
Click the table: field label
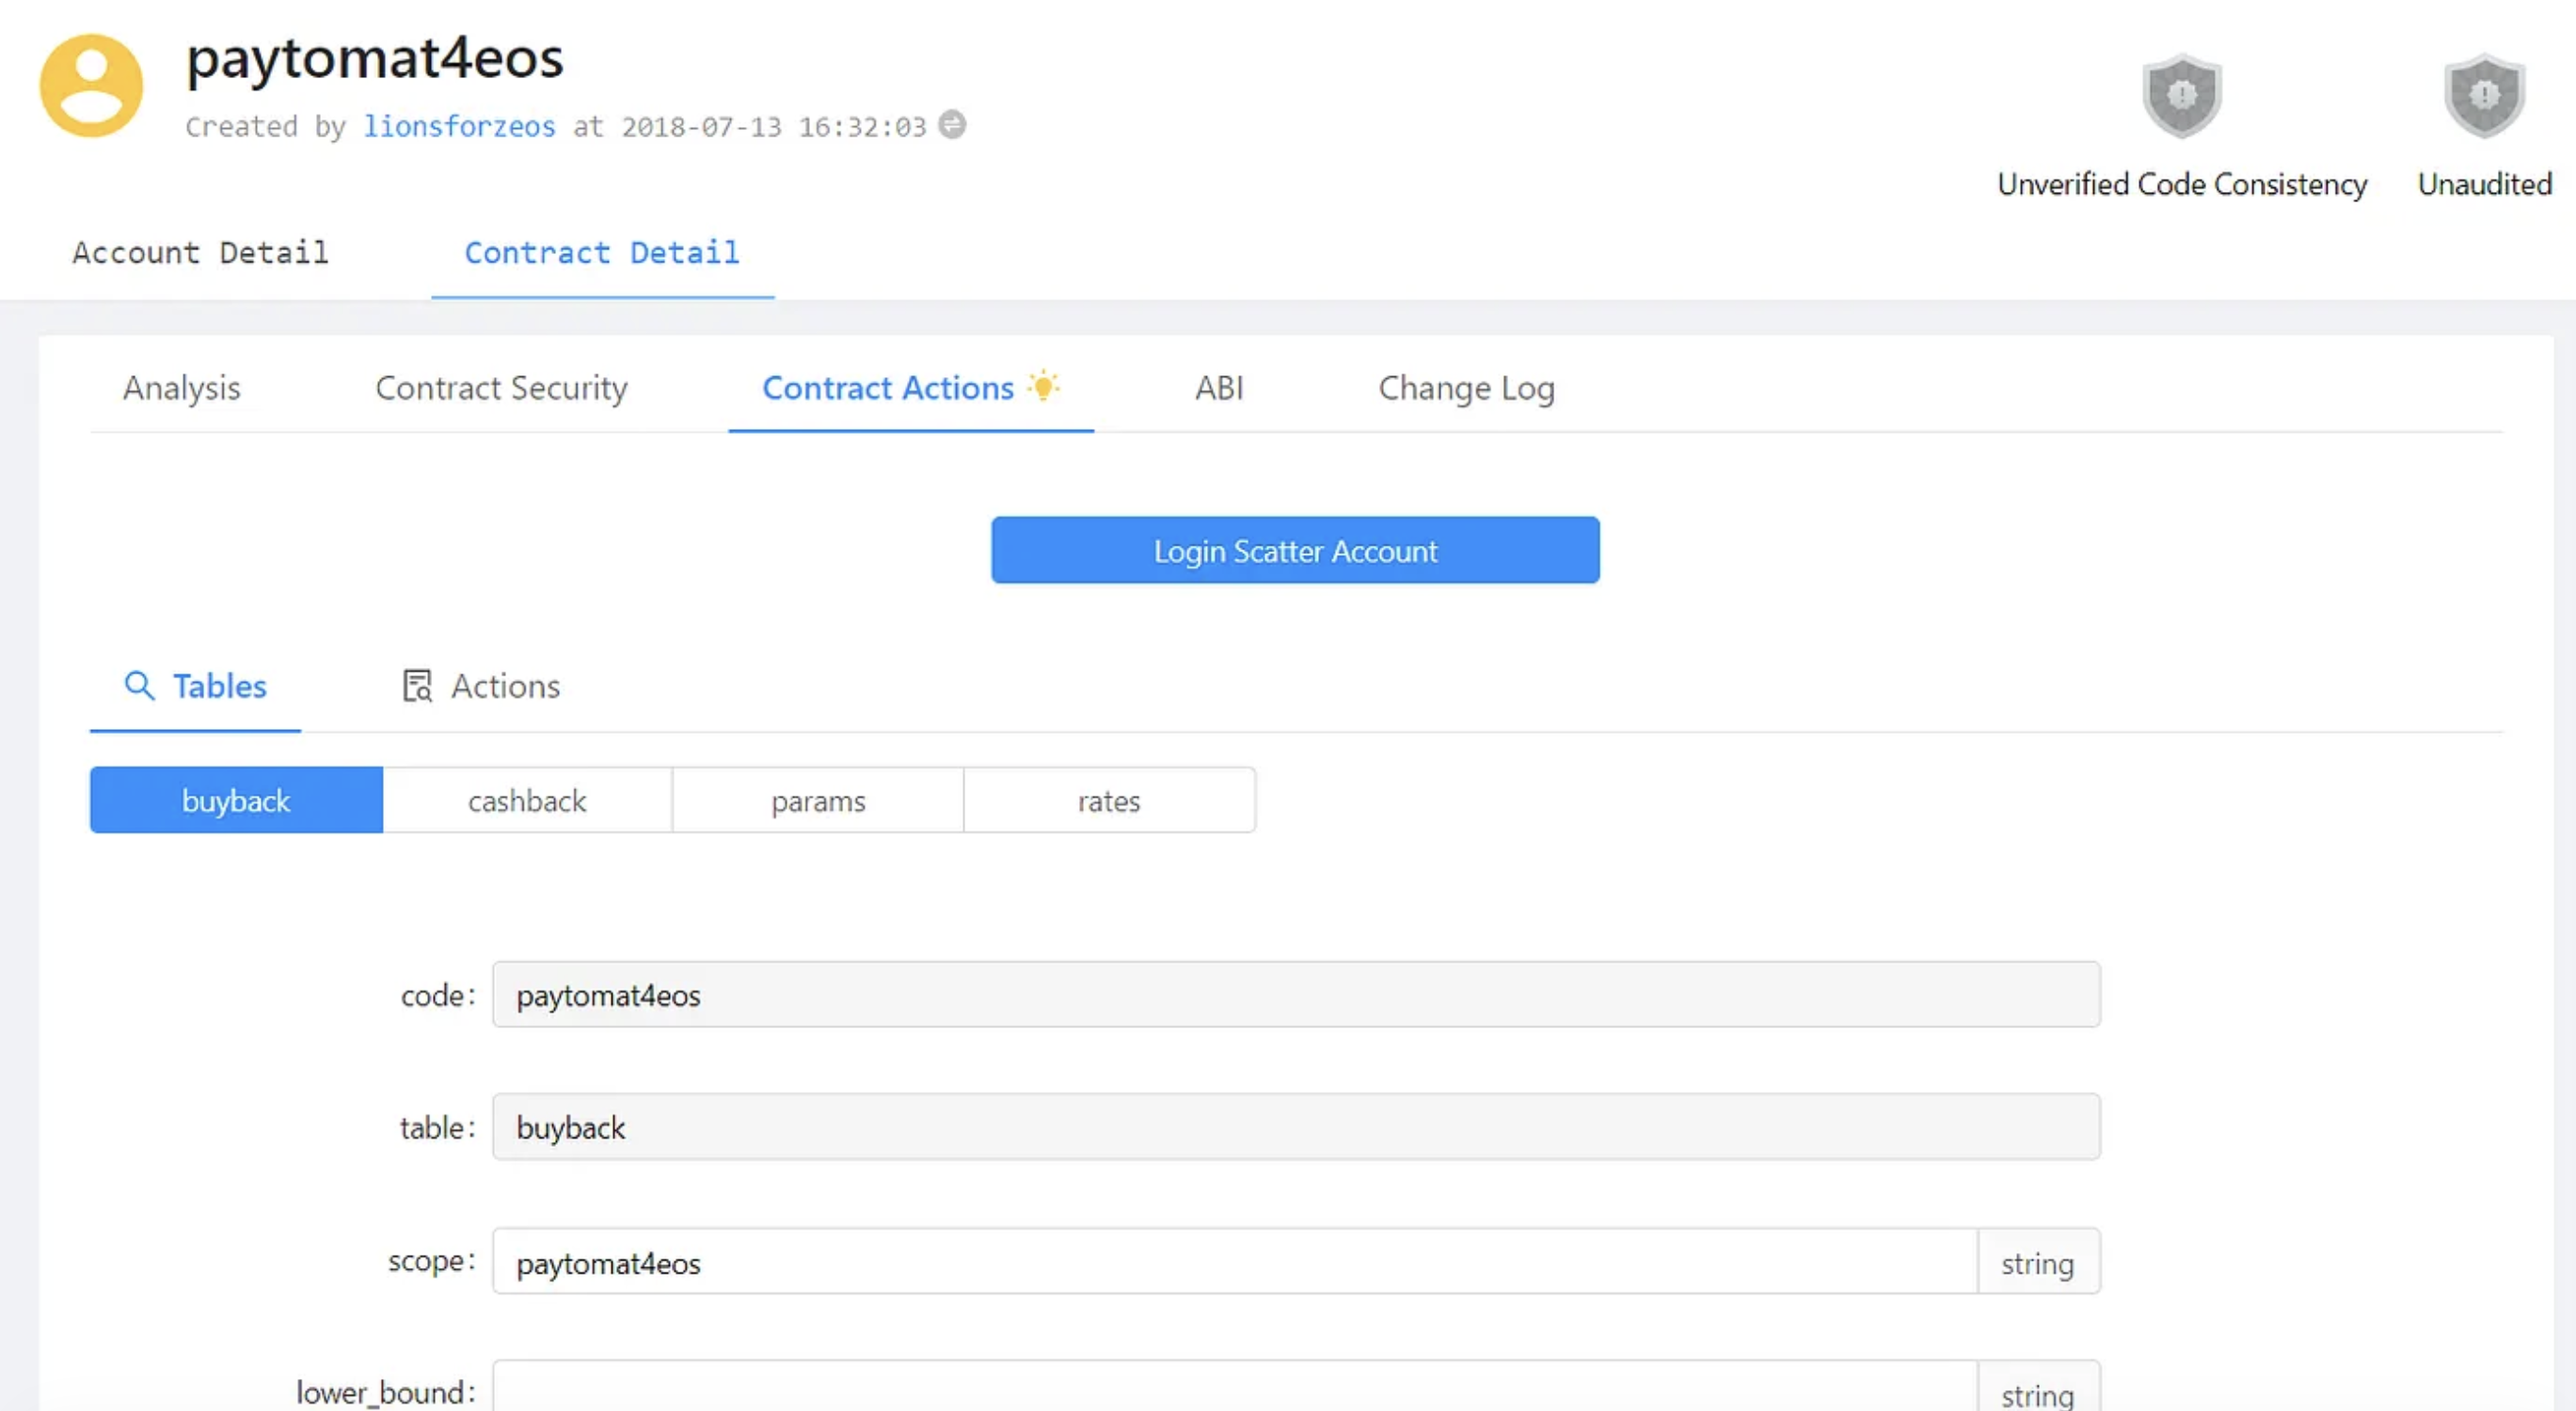438,1127
